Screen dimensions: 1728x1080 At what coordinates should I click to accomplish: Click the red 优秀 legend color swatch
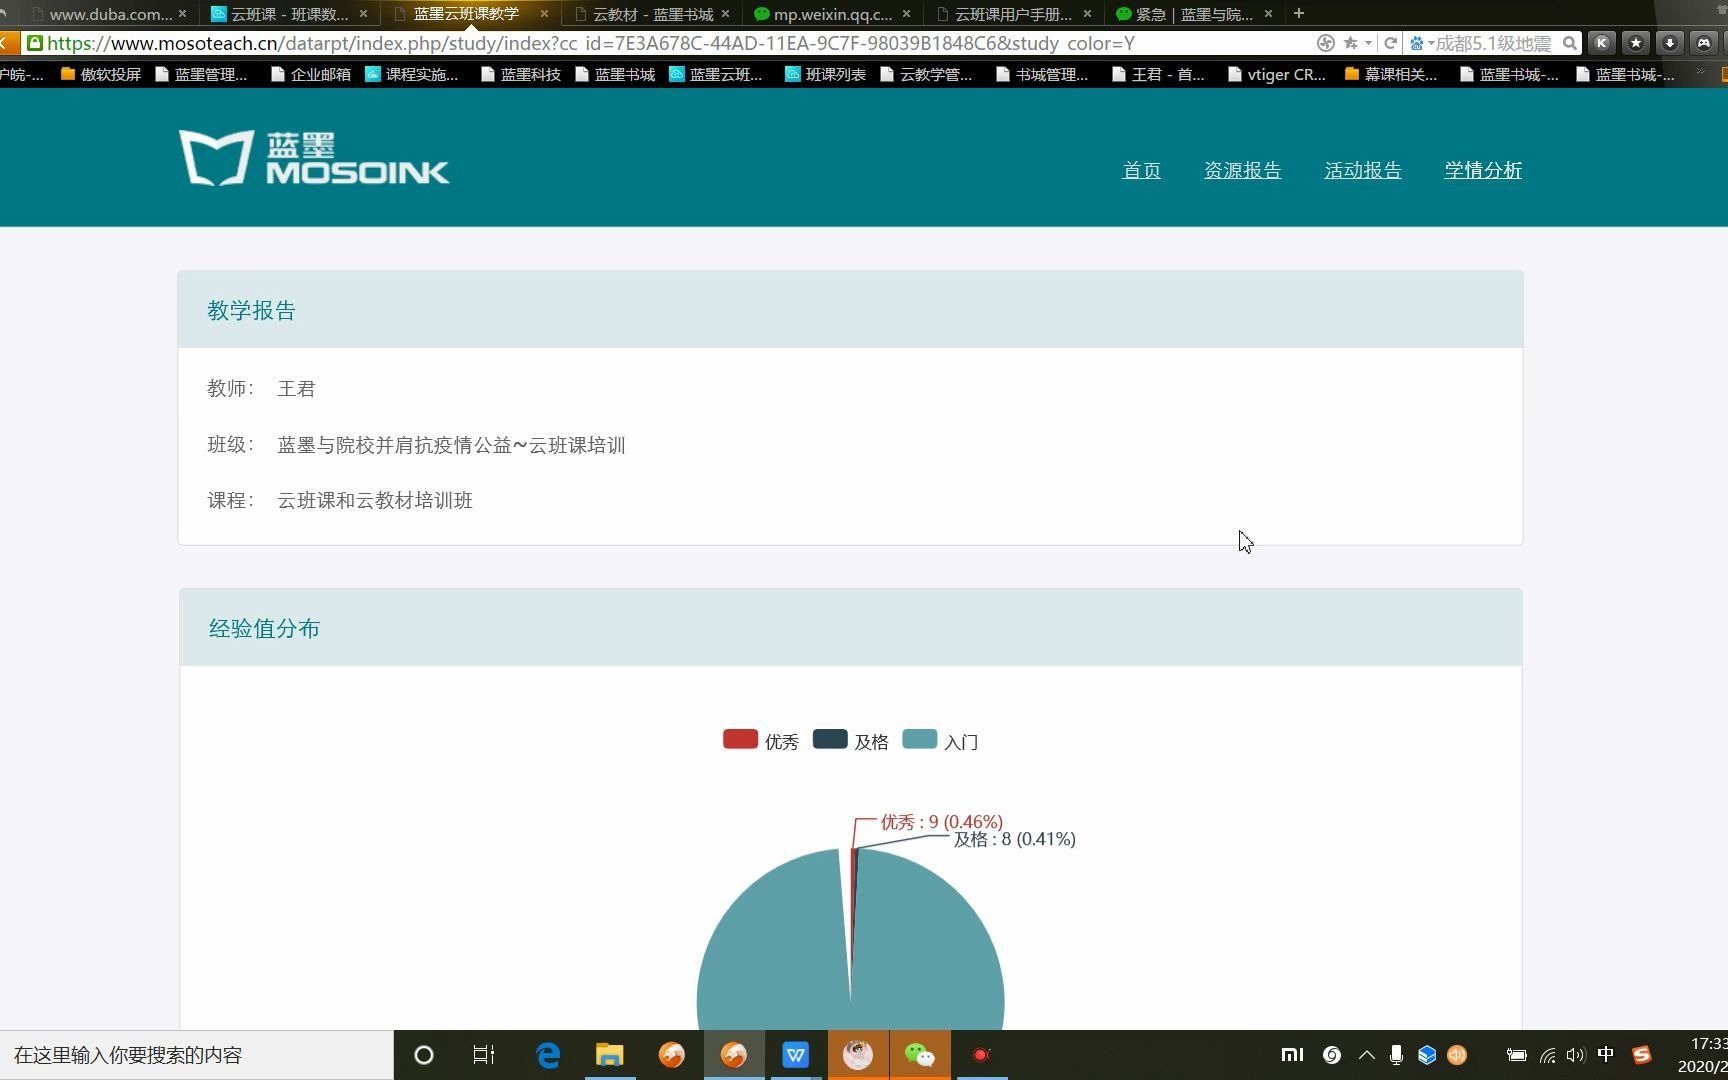pos(739,738)
